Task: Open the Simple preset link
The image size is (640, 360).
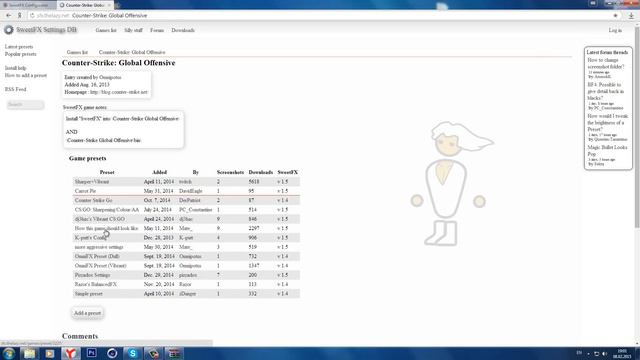Action: 89,294
